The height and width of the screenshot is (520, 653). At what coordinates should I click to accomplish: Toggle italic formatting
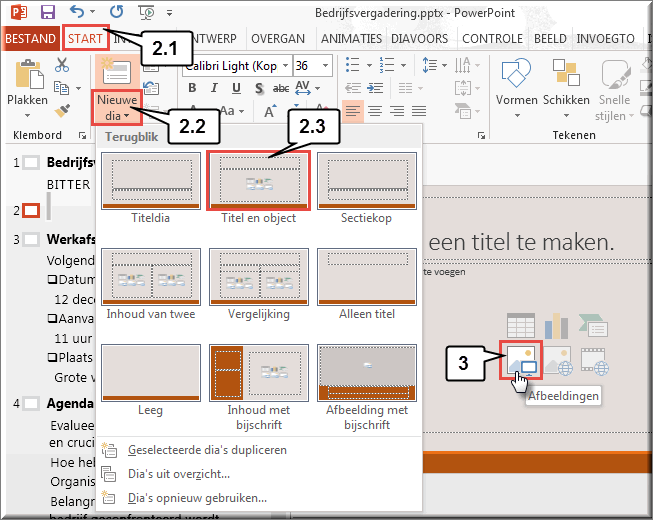pyautogui.click(x=214, y=88)
